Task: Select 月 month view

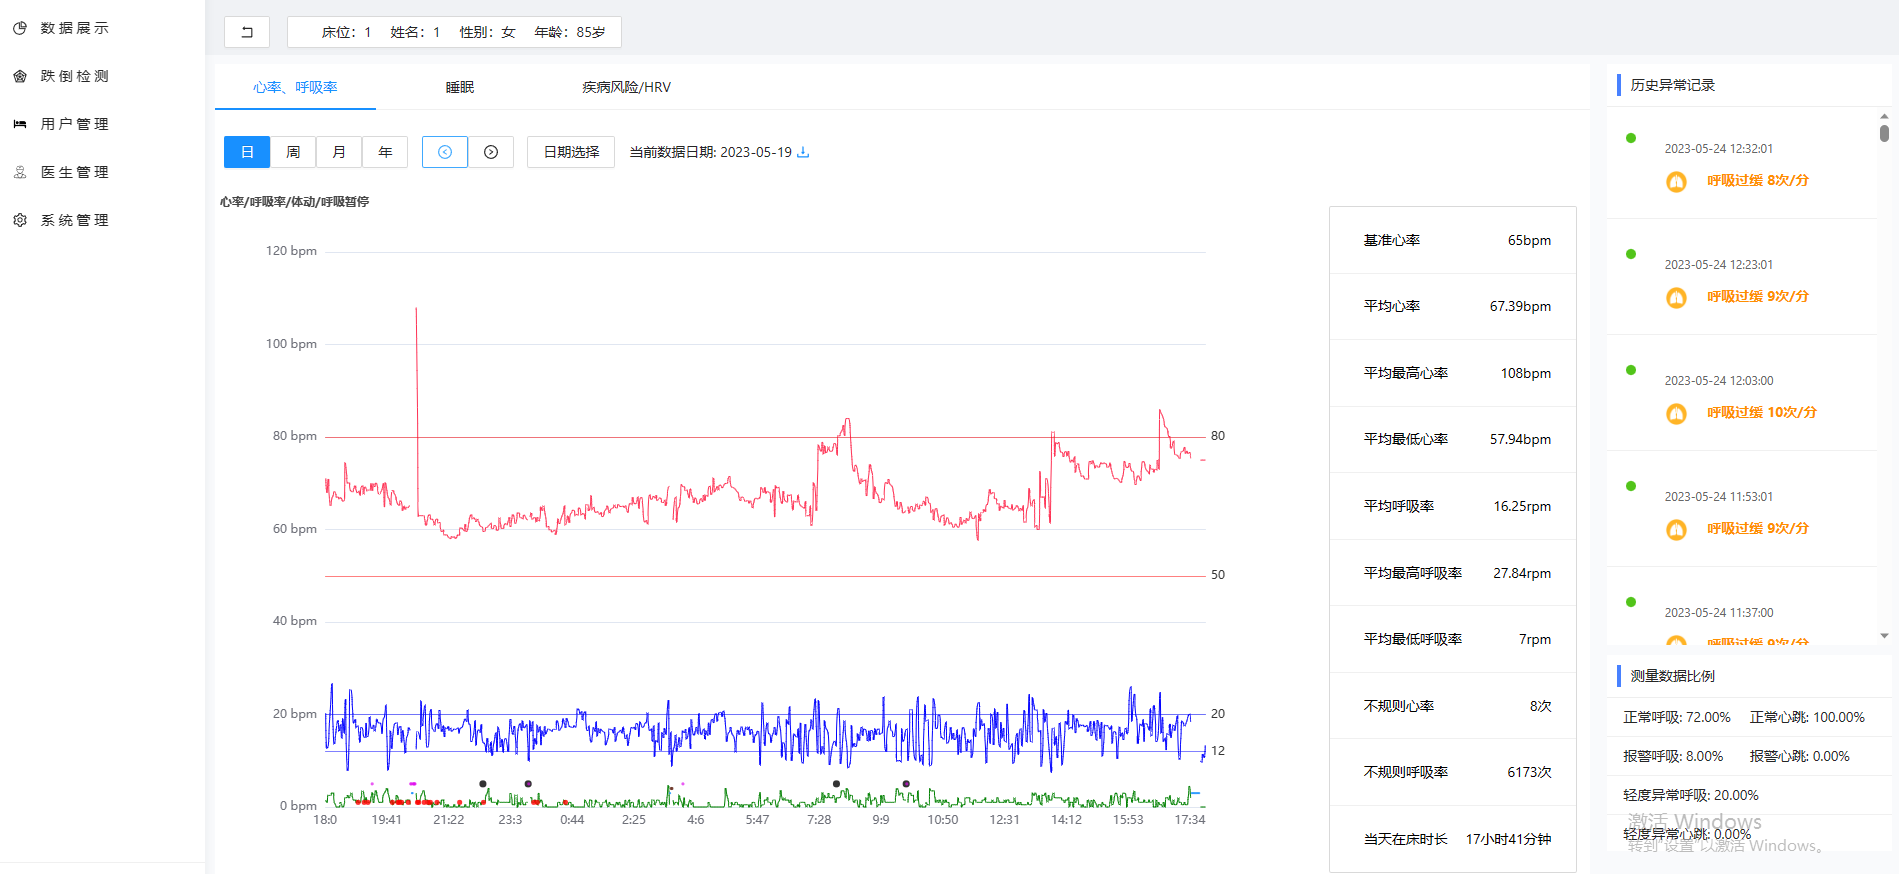Action: 339,152
